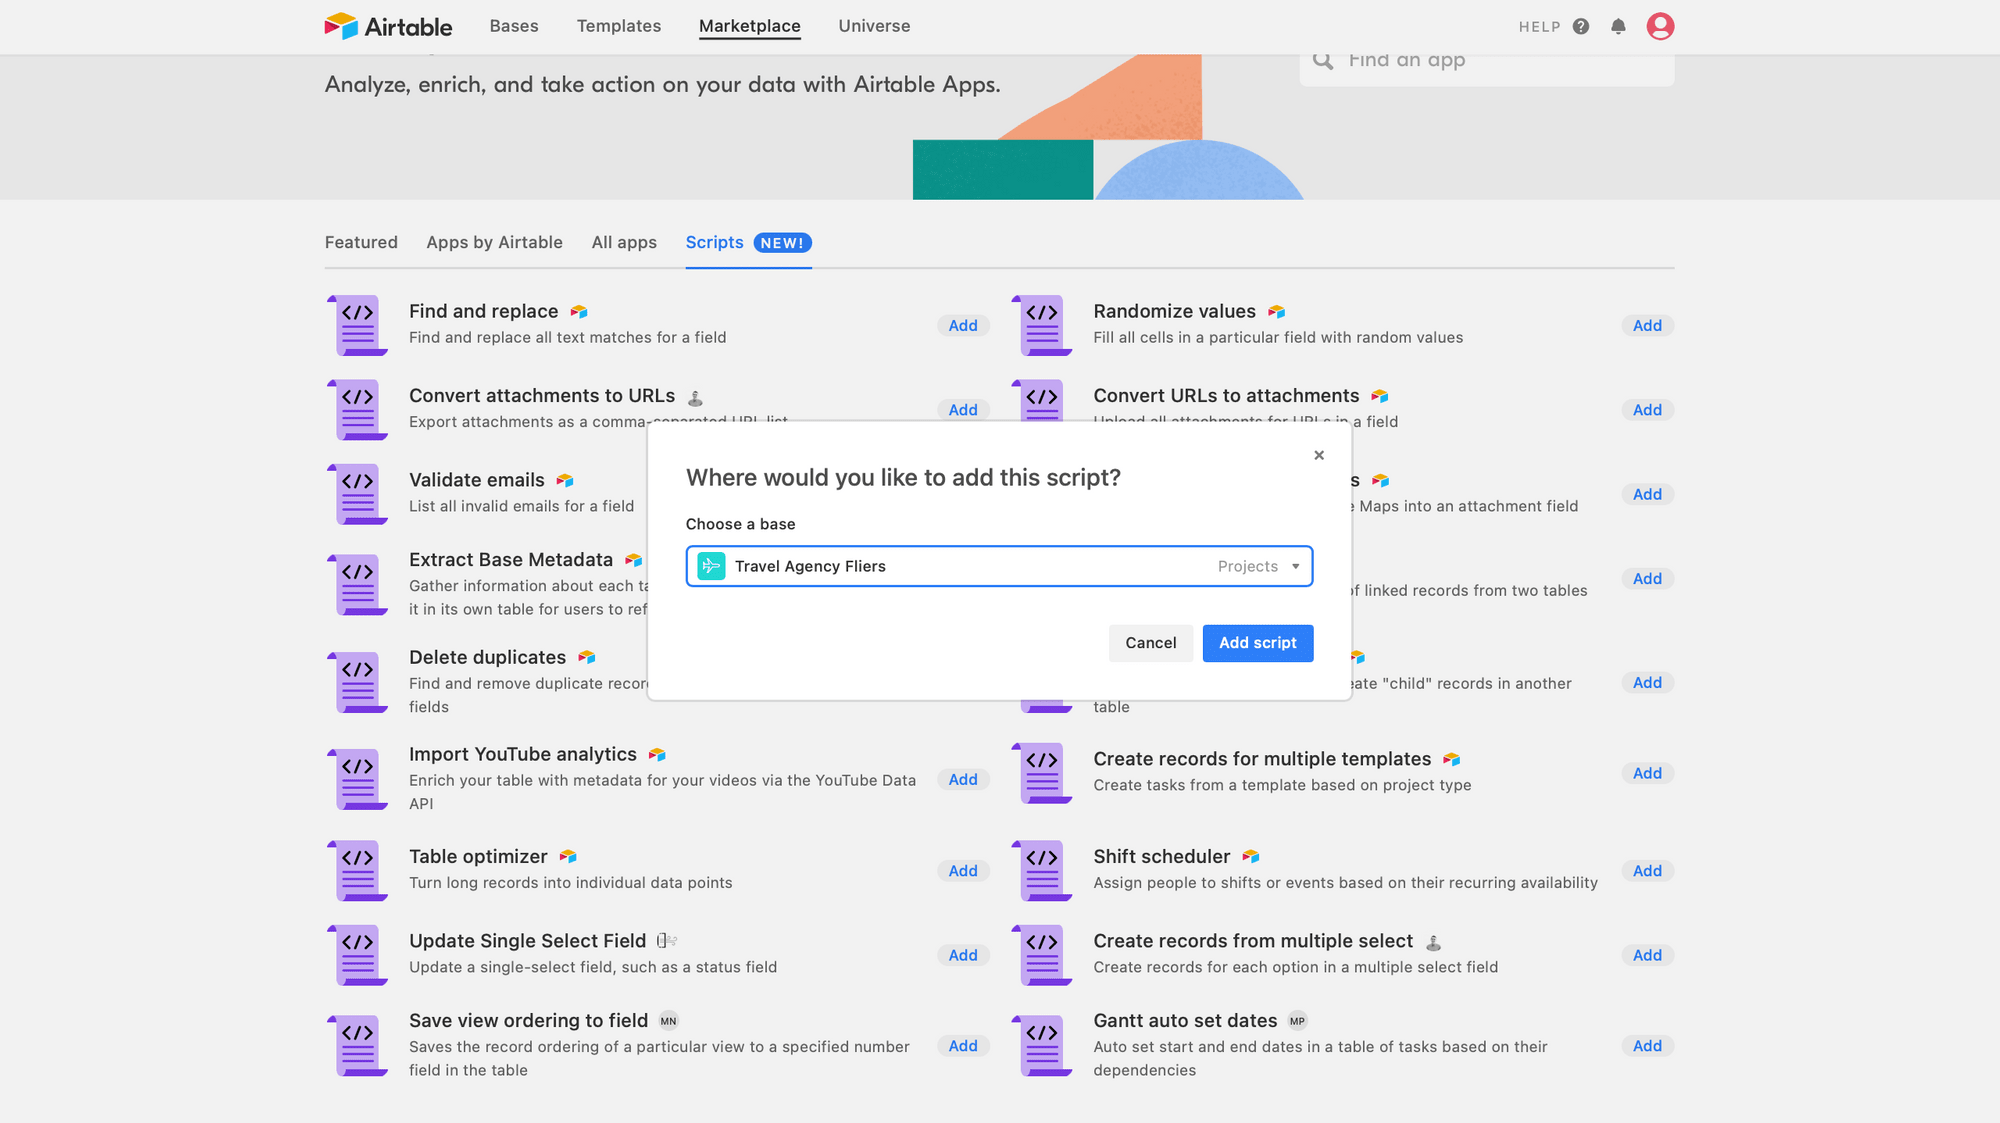Open the Validate emails script title
Viewport: 2000px width, 1123px height.
pyautogui.click(x=476, y=480)
